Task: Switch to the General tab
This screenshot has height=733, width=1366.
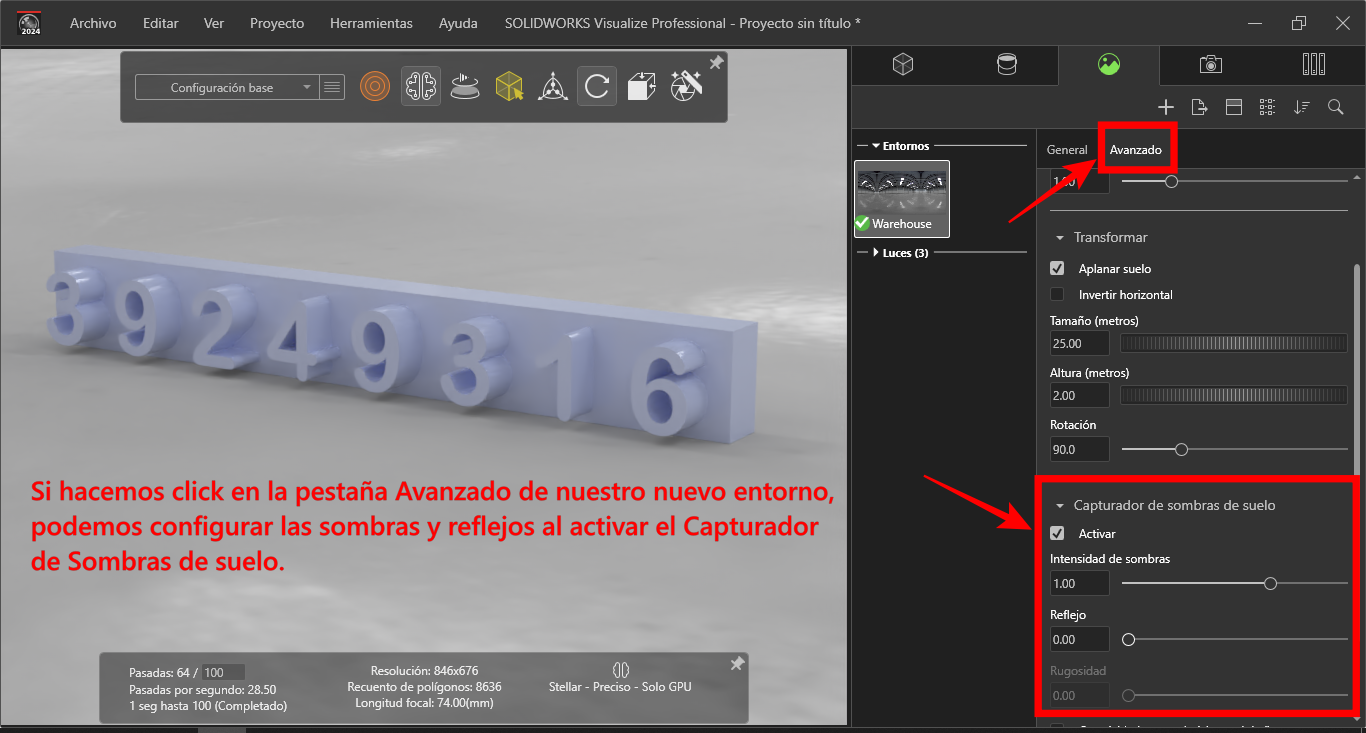Action: point(1066,150)
